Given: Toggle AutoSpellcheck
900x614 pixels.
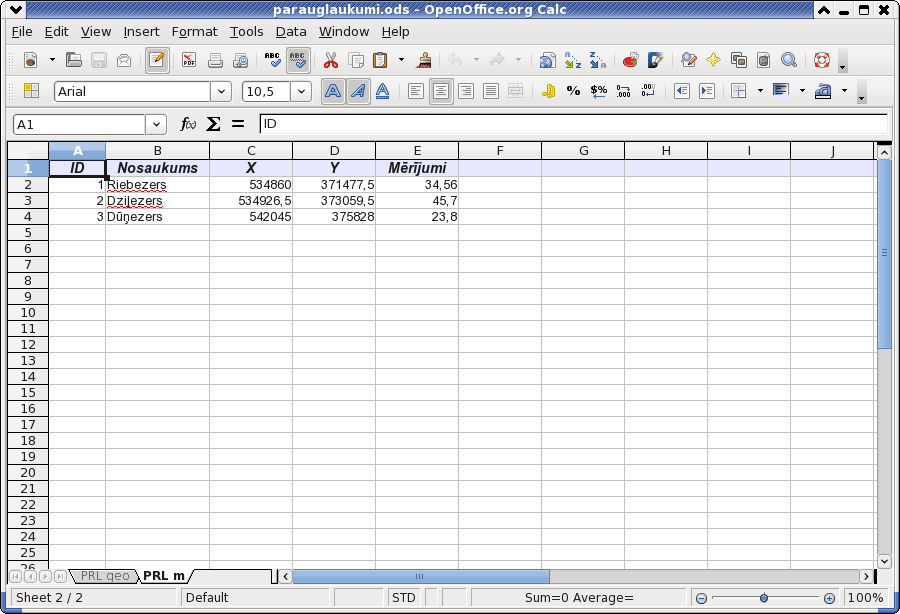Looking at the screenshot, I should 298,60.
